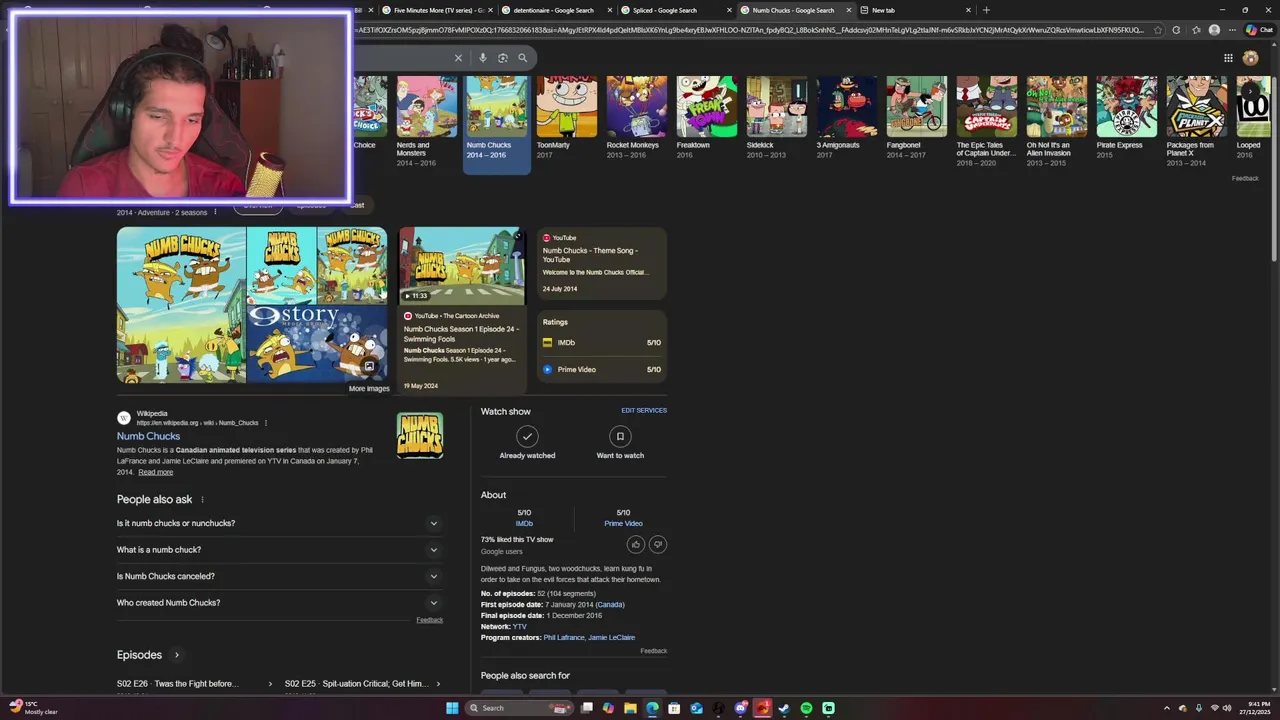The image size is (1280, 720).
Task: Click EDIT SERVICES link
Action: pos(644,410)
